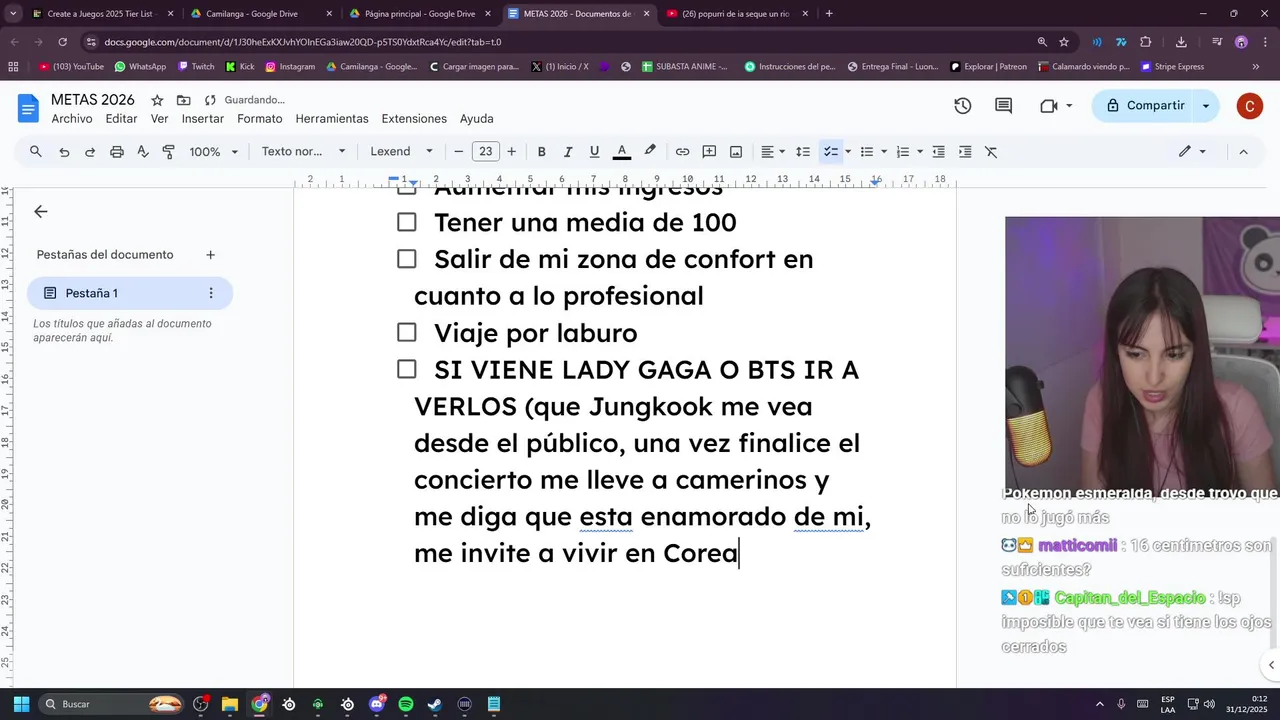Open text alignment dropdown
The image size is (1280, 720).
[772, 152]
